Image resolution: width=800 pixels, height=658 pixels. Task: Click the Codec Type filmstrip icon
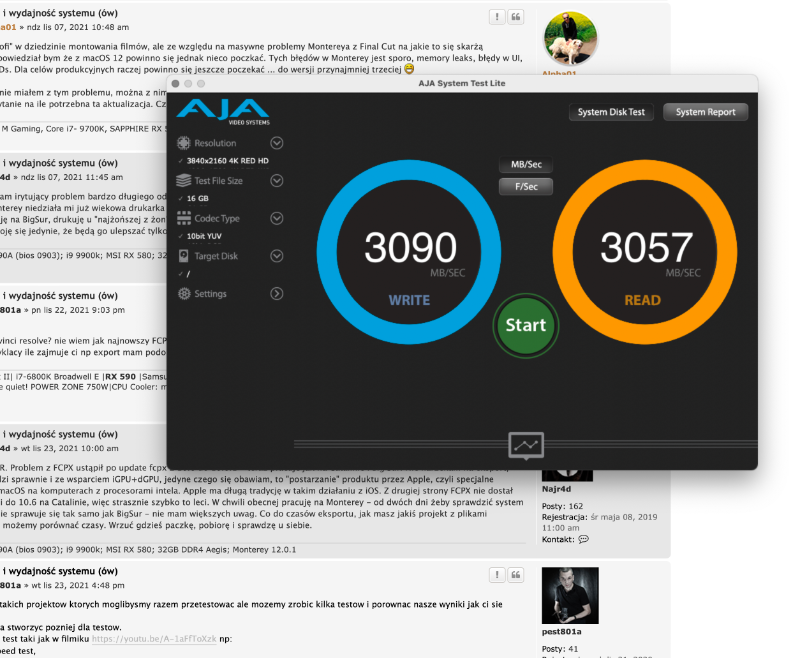coord(184,218)
